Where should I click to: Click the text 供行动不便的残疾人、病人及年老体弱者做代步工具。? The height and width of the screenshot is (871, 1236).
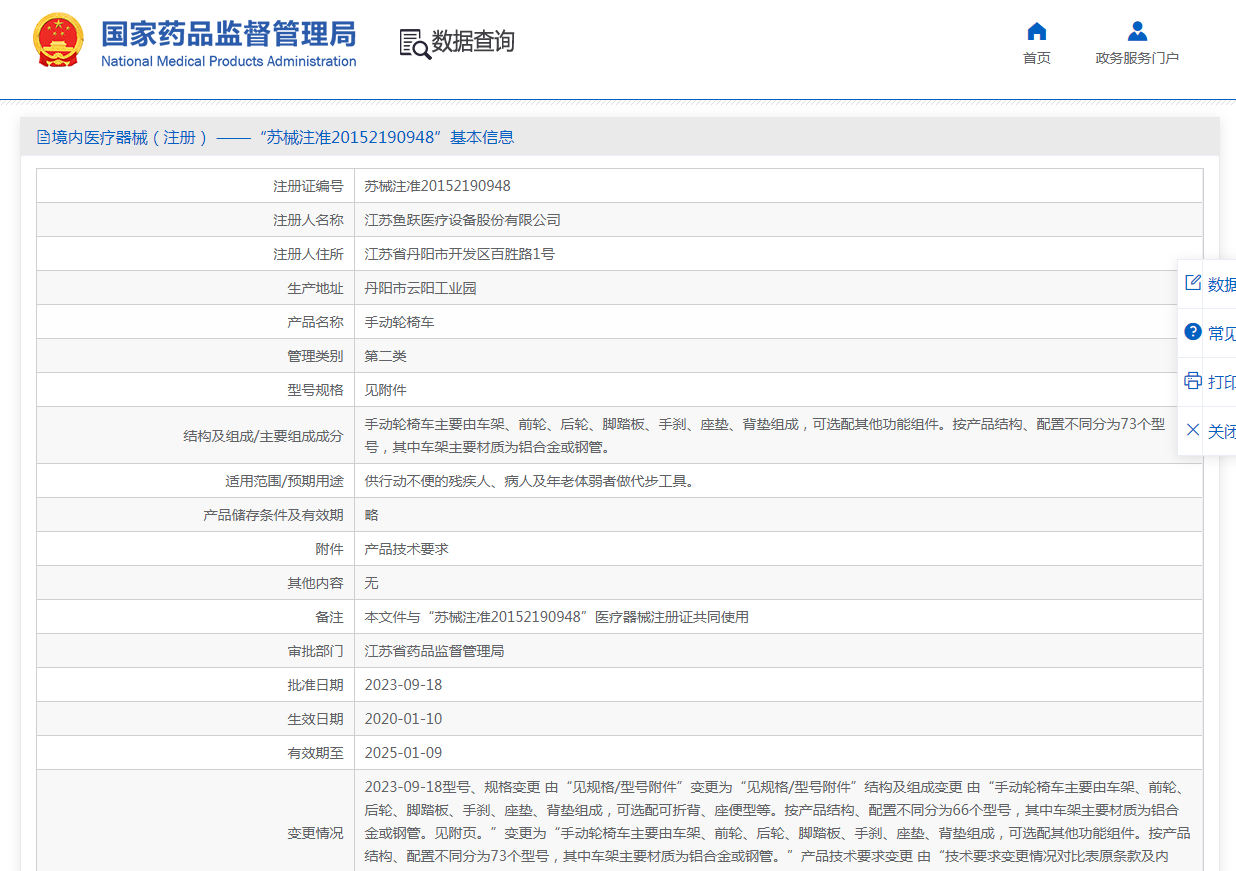point(530,481)
